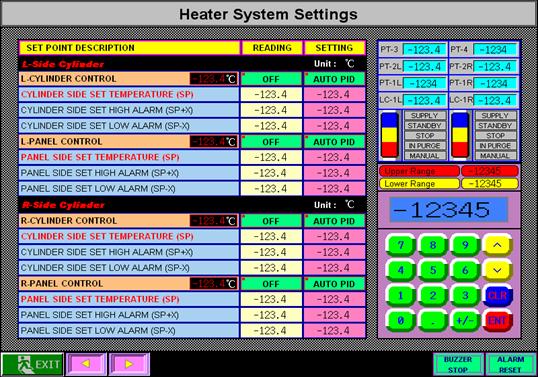Select L-side cylinder low alarm (SP-X) setting field
The image size is (538, 377).
pyautogui.click(x=334, y=126)
